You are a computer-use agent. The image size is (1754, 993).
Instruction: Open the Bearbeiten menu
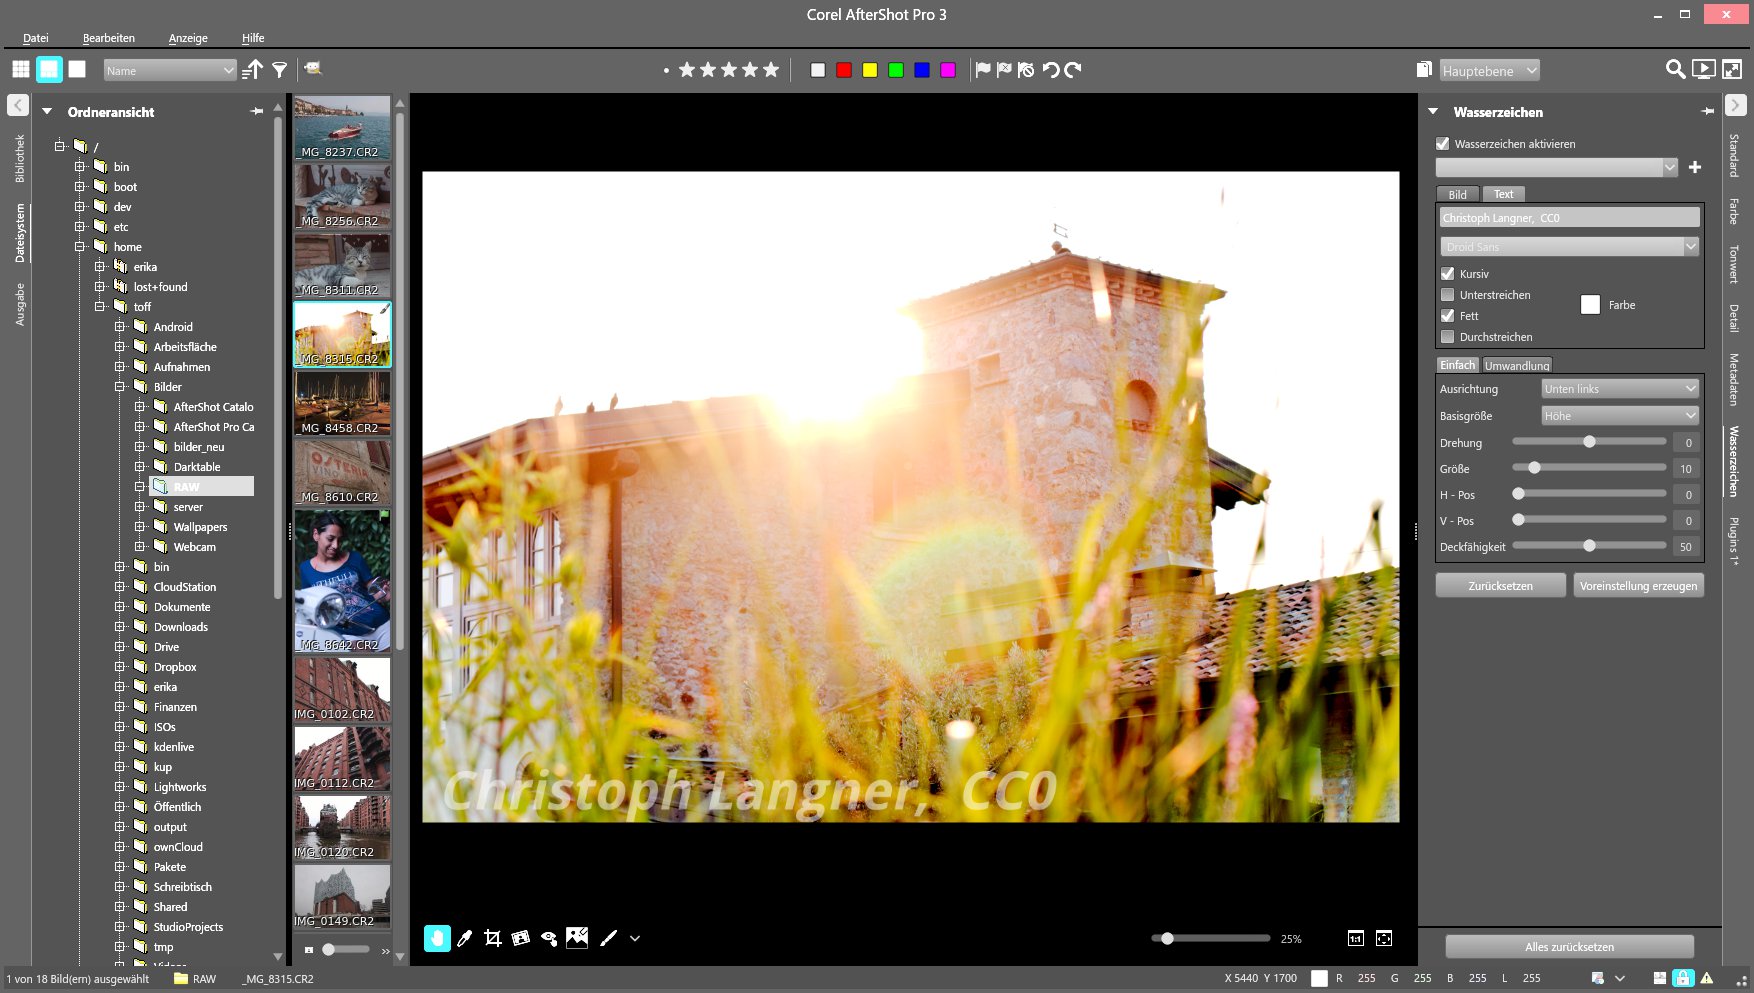pyautogui.click(x=108, y=38)
